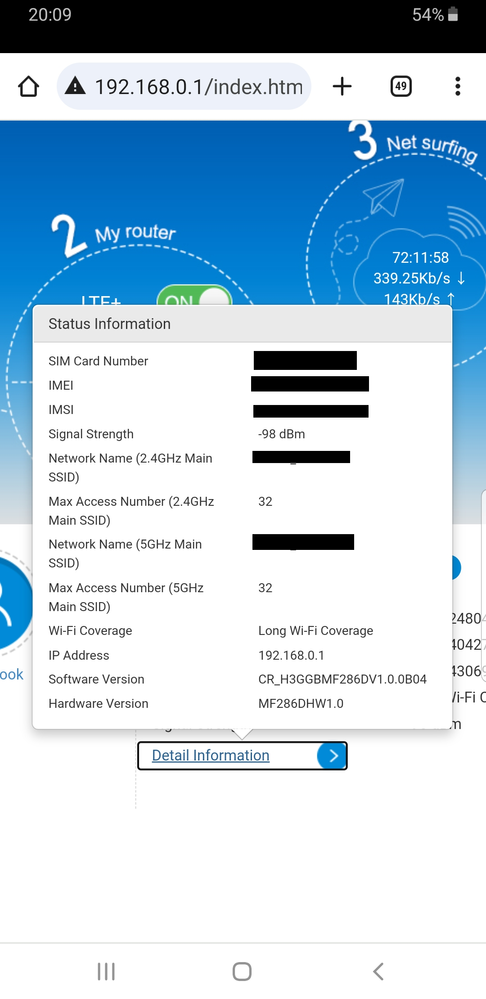Select the address bar URL field

pyautogui.click(x=184, y=86)
